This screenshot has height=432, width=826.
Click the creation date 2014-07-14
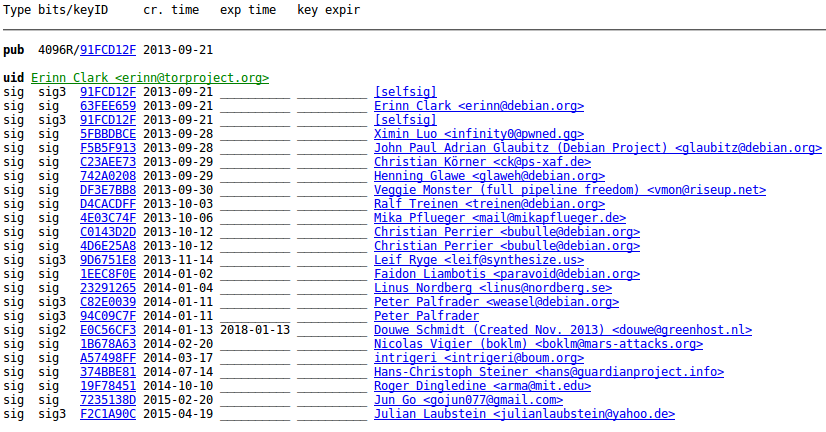click(x=178, y=372)
